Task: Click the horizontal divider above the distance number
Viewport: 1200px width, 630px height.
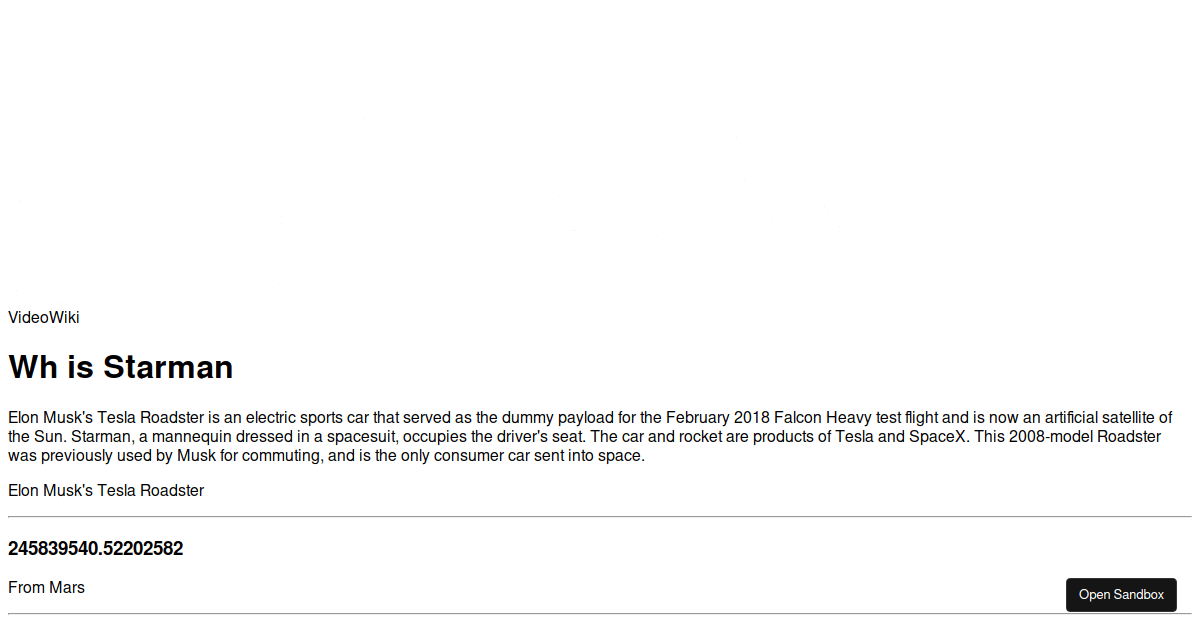Action: [x=600, y=517]
